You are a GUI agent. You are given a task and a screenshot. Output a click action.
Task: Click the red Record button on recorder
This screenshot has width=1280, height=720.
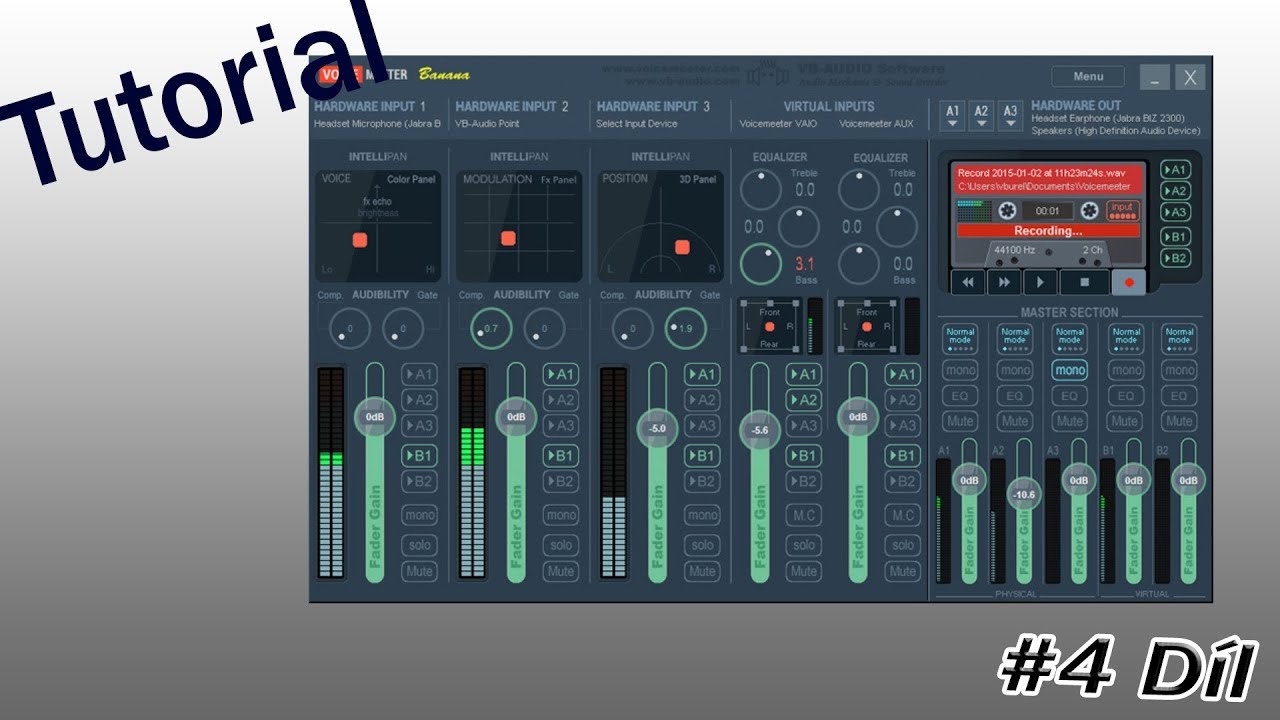(x=1129, y=282)
